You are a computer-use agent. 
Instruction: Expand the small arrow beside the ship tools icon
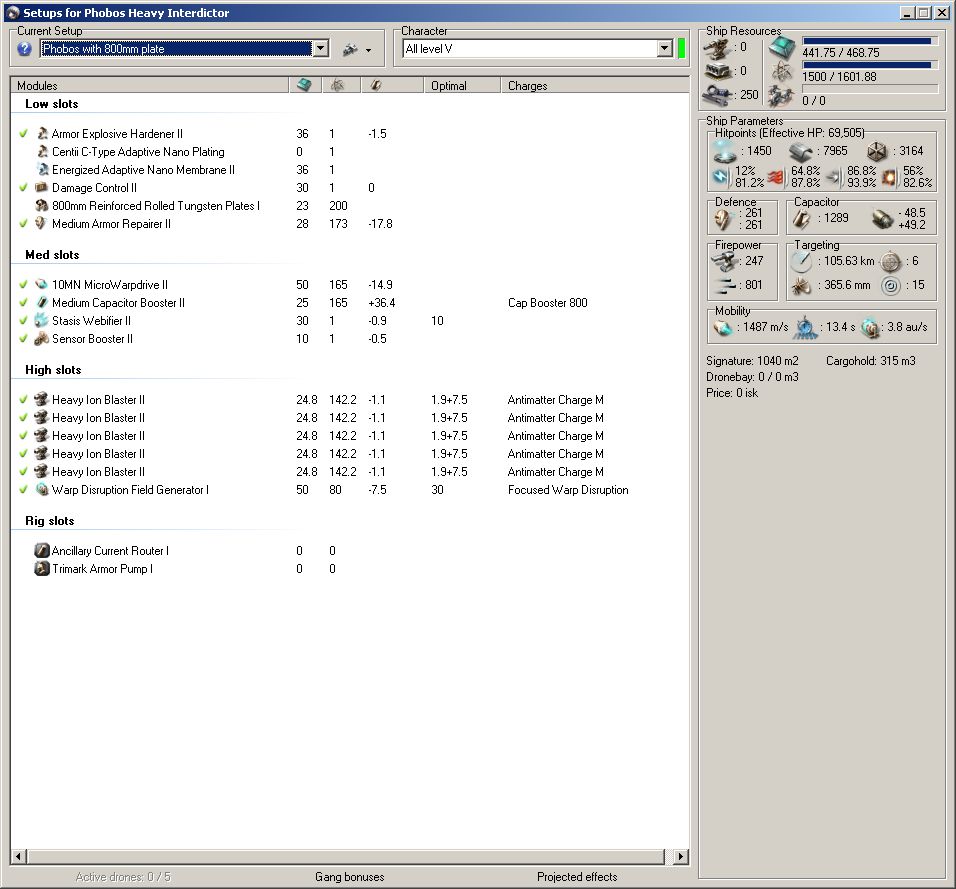click(368, 51)
